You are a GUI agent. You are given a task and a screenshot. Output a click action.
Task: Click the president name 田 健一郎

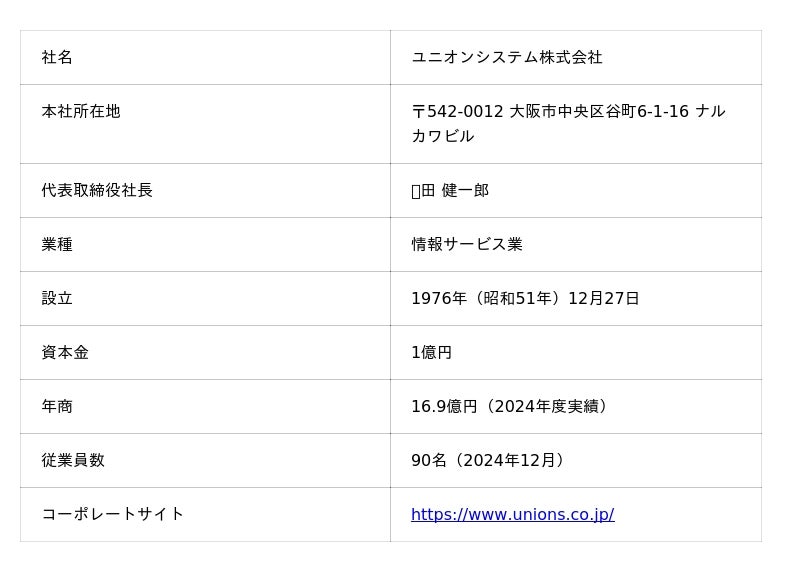coord(455,190)
